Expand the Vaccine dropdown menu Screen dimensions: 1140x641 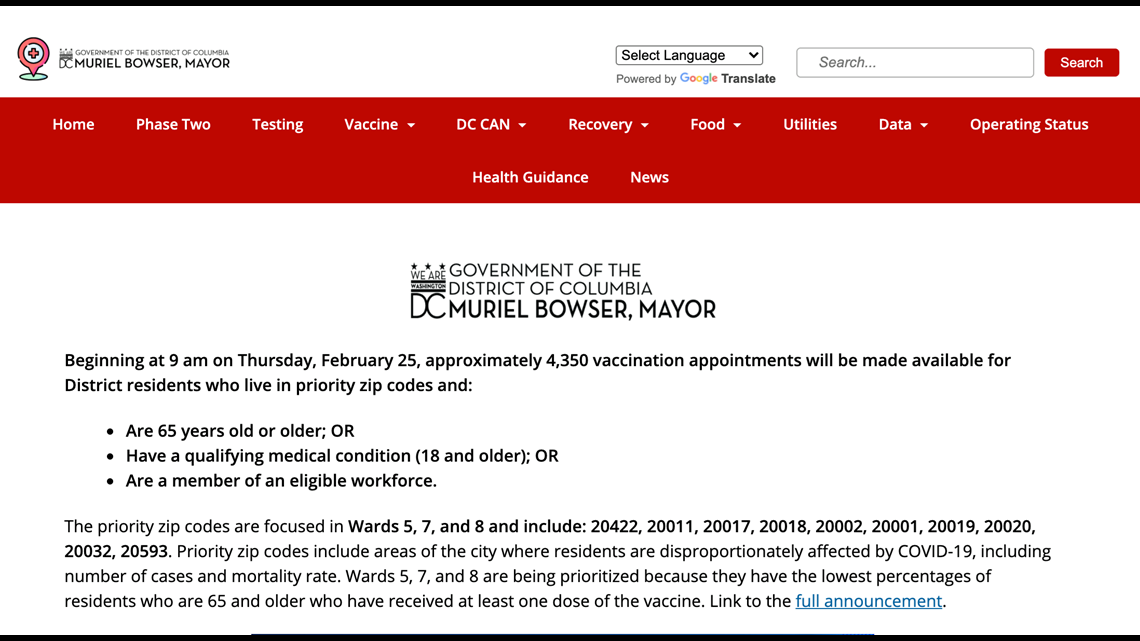click(x=380, y=124)
